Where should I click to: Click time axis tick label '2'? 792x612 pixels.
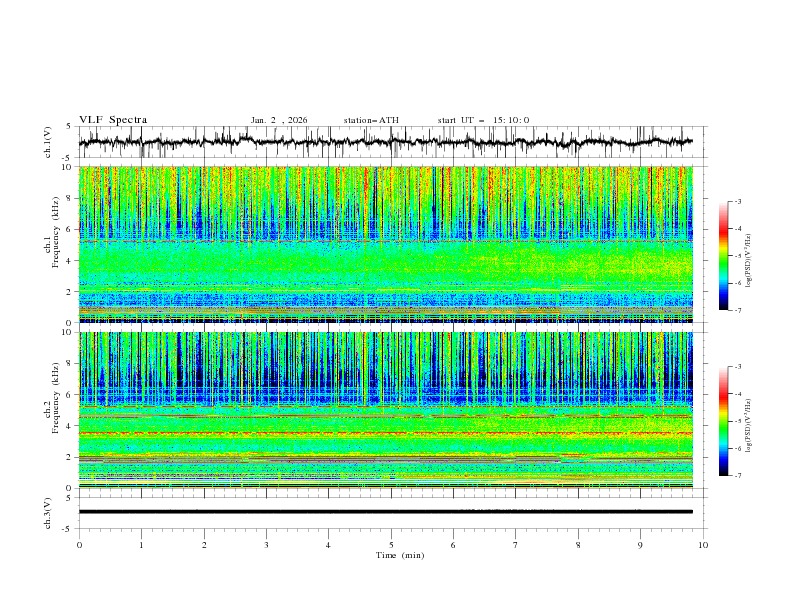(x=204, y=545)
